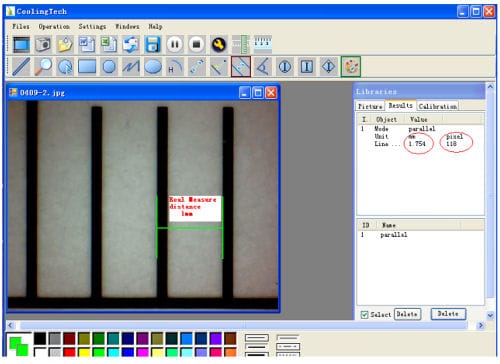Pick the magenta color swatch
Image resolution: width=500 pixels, height=364 pixels.
pos(143,352)
